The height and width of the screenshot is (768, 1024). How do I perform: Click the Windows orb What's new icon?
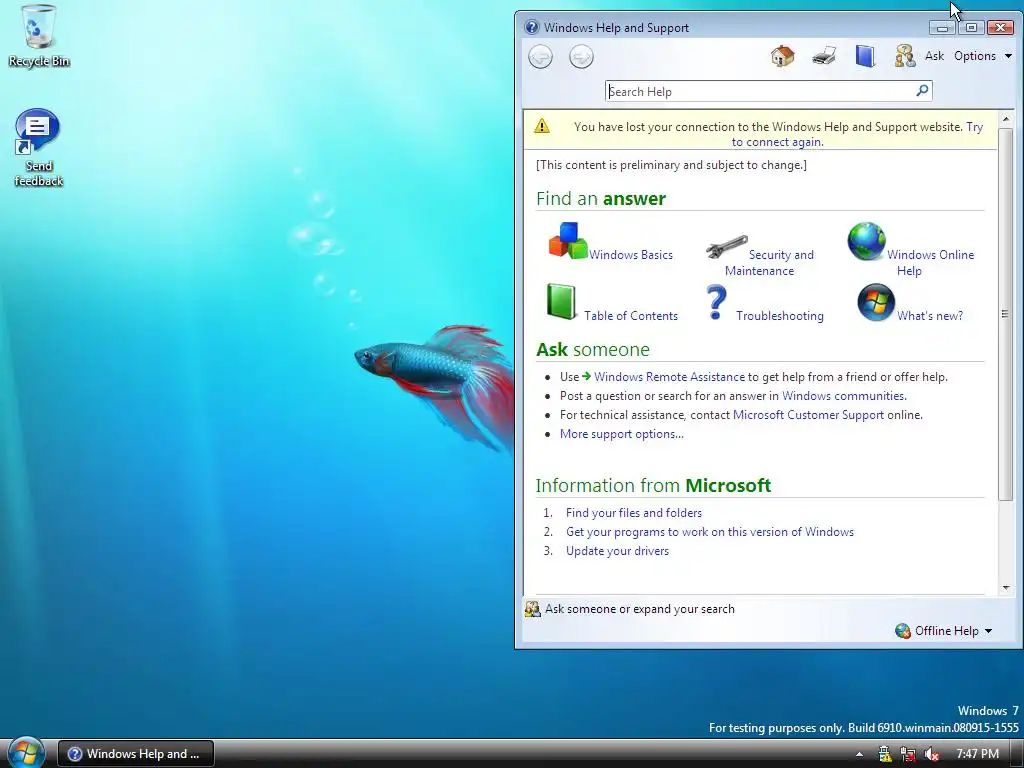coord(876,302)
